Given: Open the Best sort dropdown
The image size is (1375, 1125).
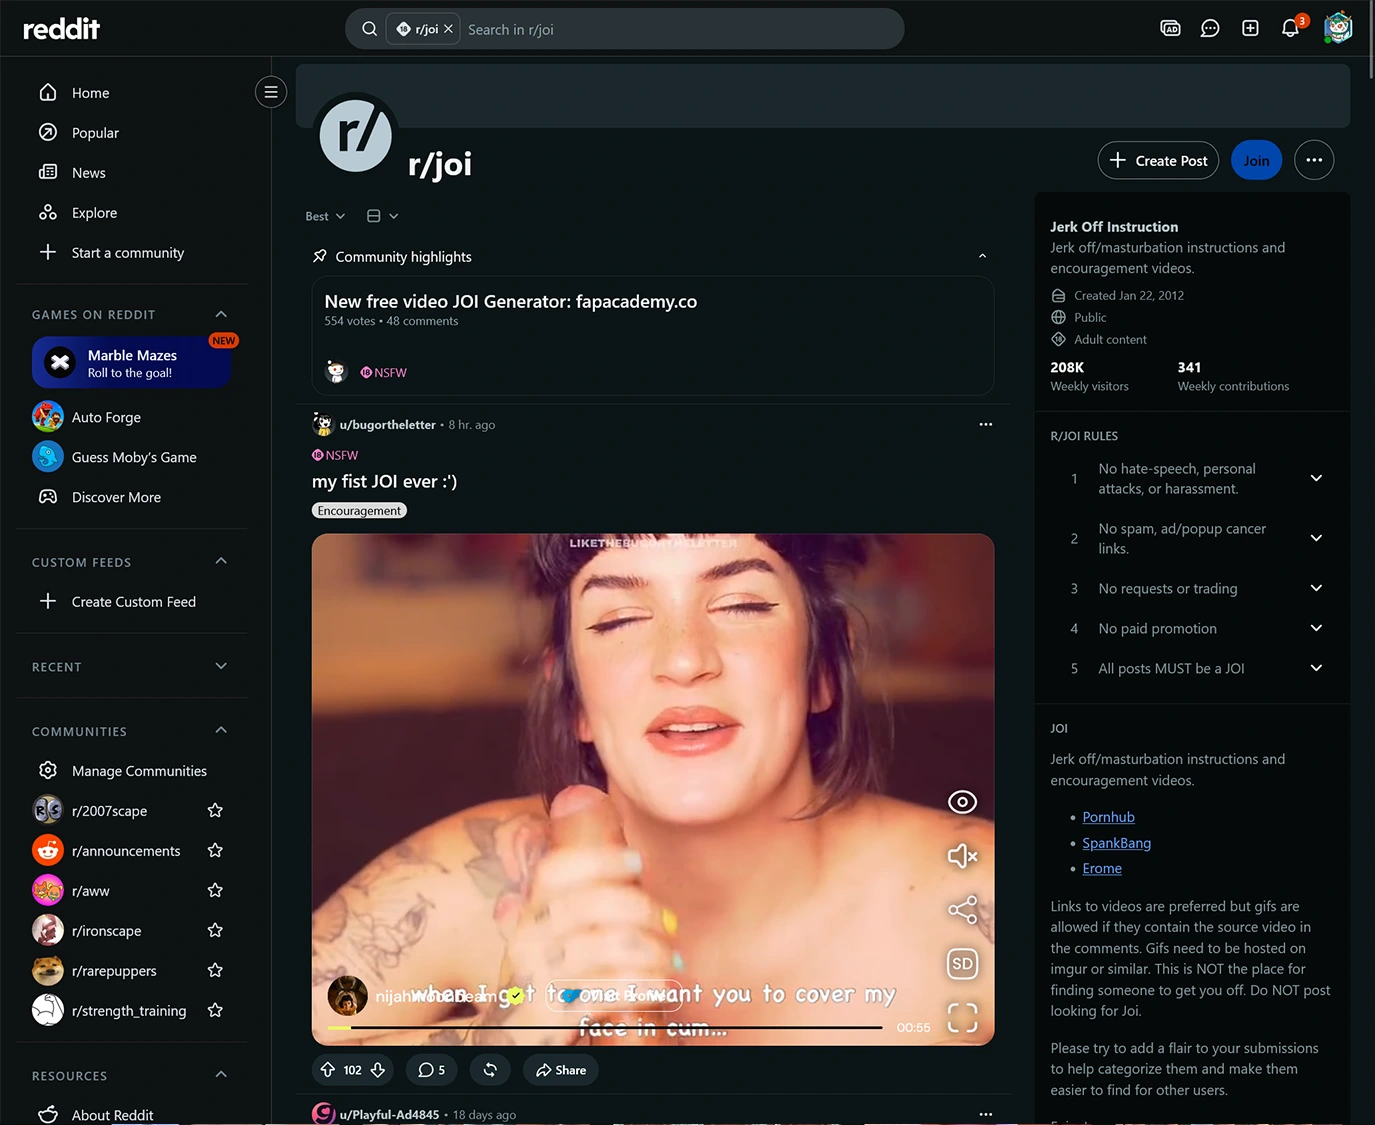Looking at the screenshot, I should (325, 216).
